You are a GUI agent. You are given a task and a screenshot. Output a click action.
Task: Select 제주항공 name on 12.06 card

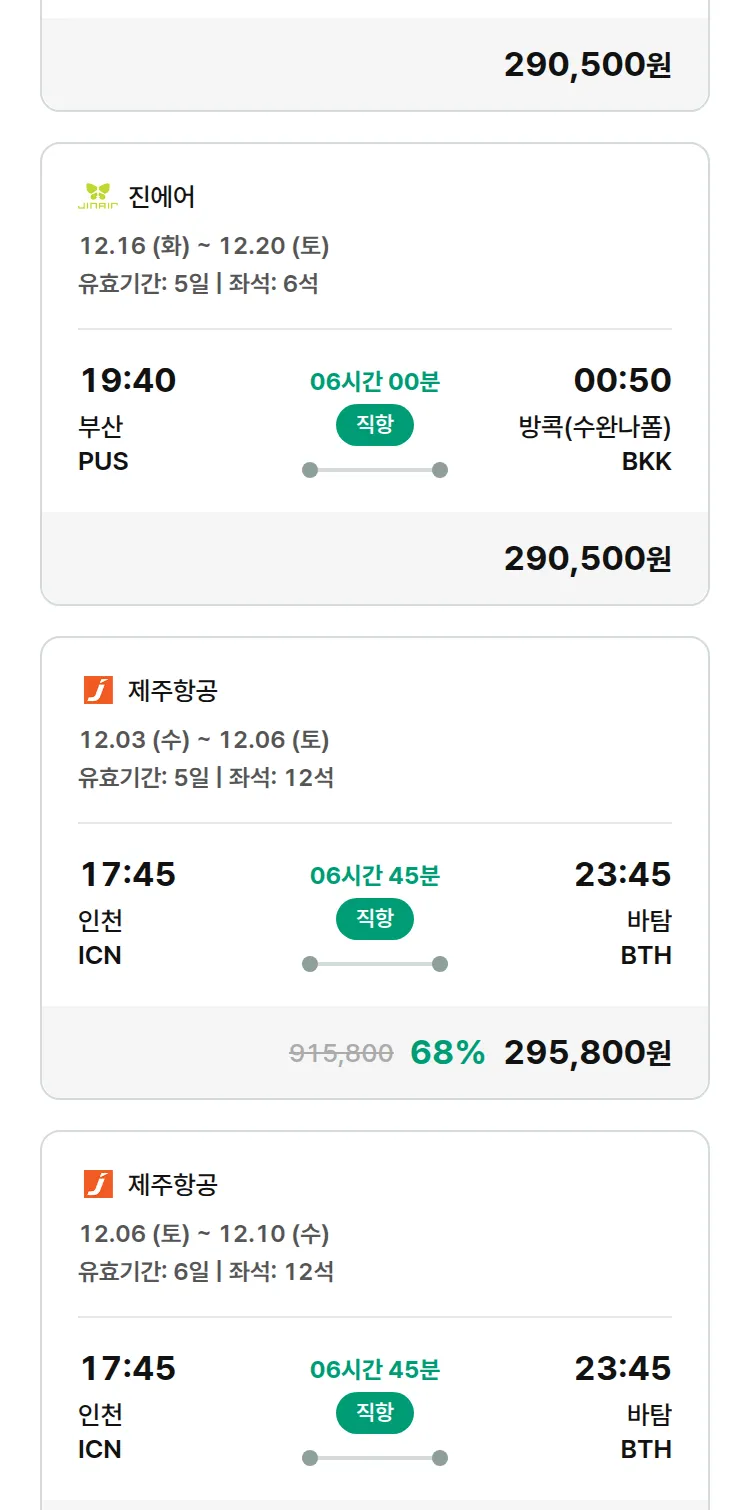pos(173,1184)
